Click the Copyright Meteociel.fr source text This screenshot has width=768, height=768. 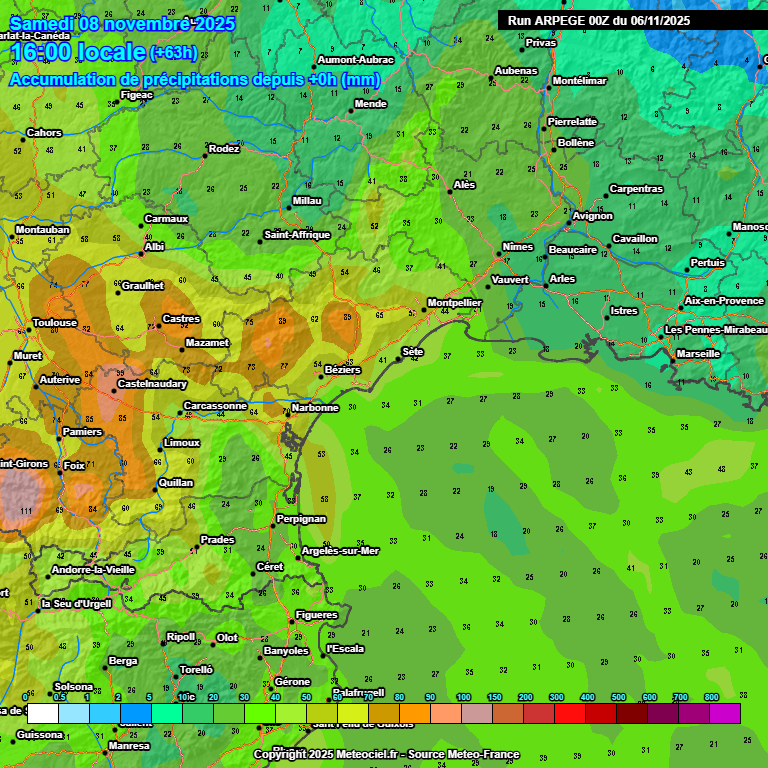(384, 755)
